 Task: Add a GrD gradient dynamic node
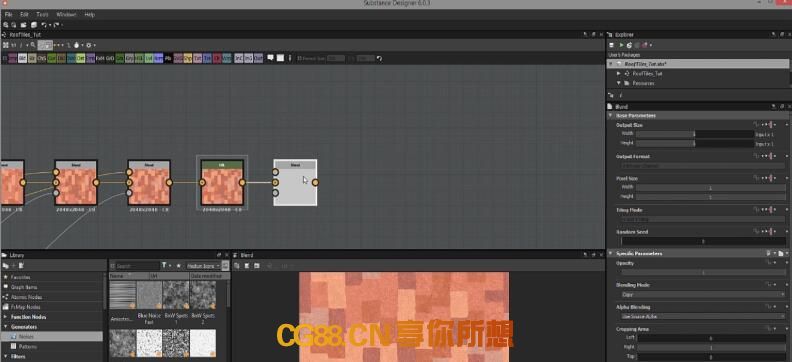tap(110, 58)
